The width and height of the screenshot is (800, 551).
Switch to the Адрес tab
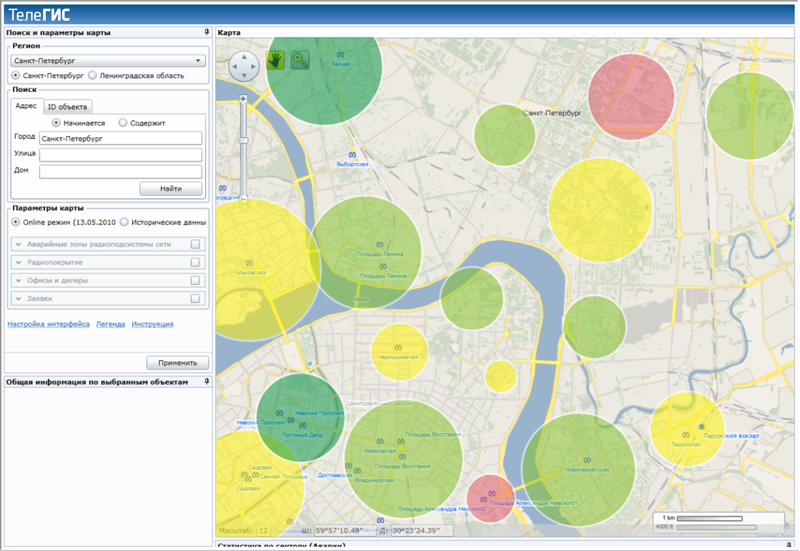coord(27,105)
